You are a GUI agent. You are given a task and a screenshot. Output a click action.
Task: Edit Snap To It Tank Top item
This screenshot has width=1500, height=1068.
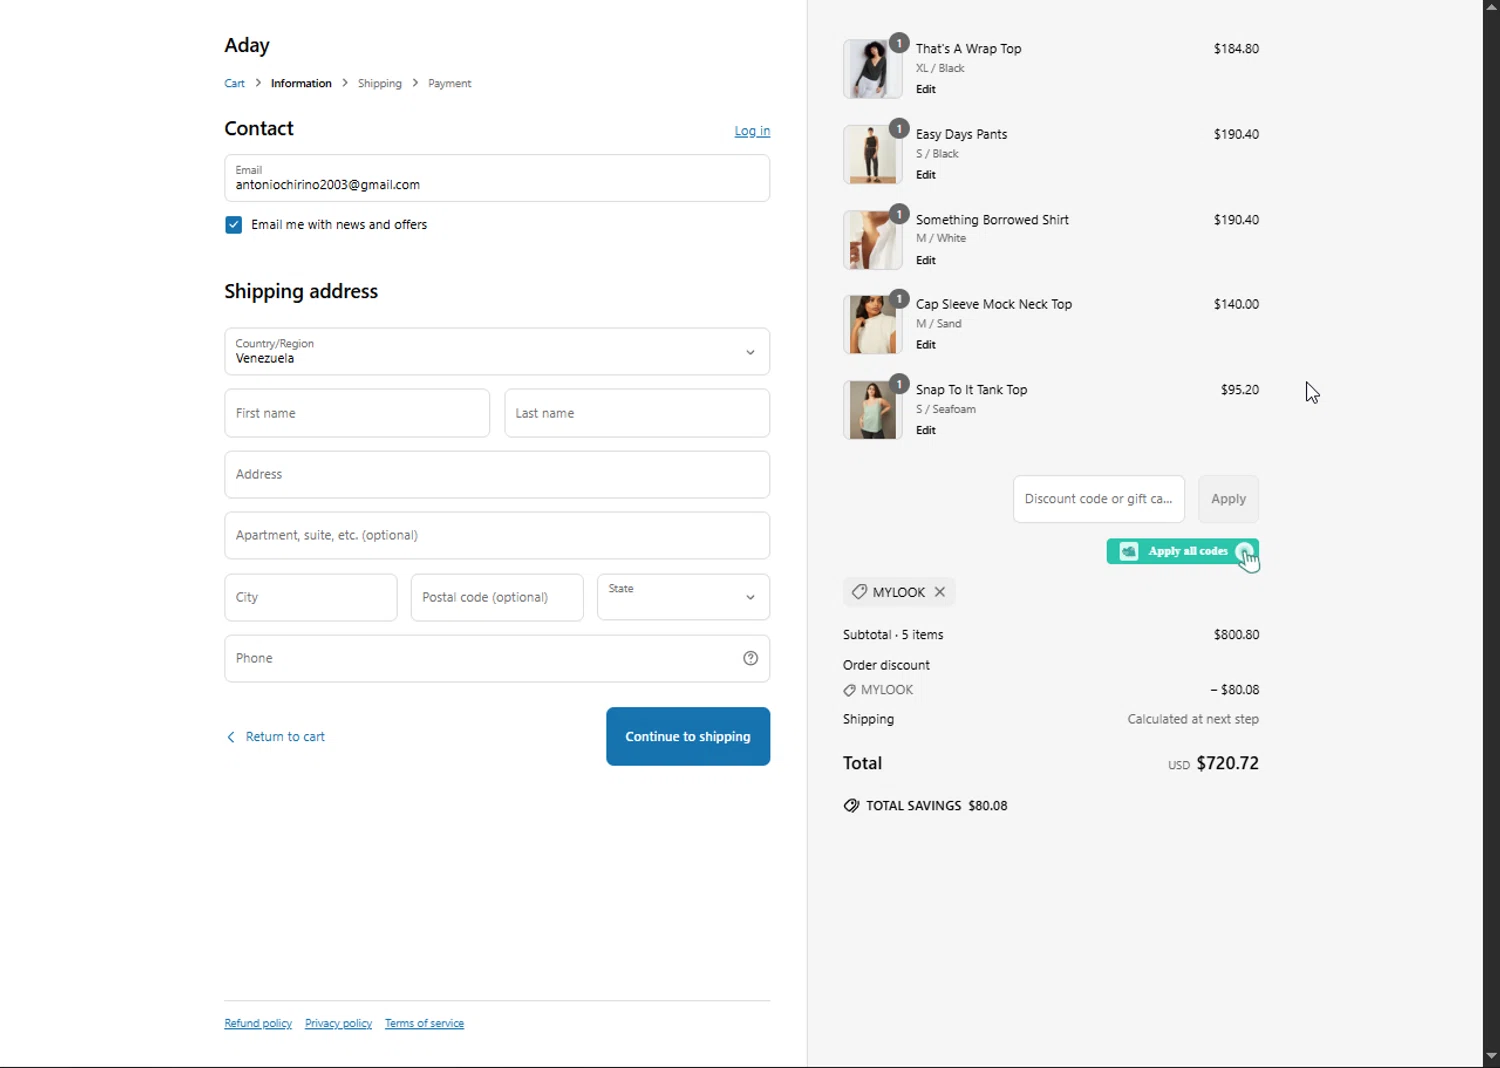[x=926, y=430]
